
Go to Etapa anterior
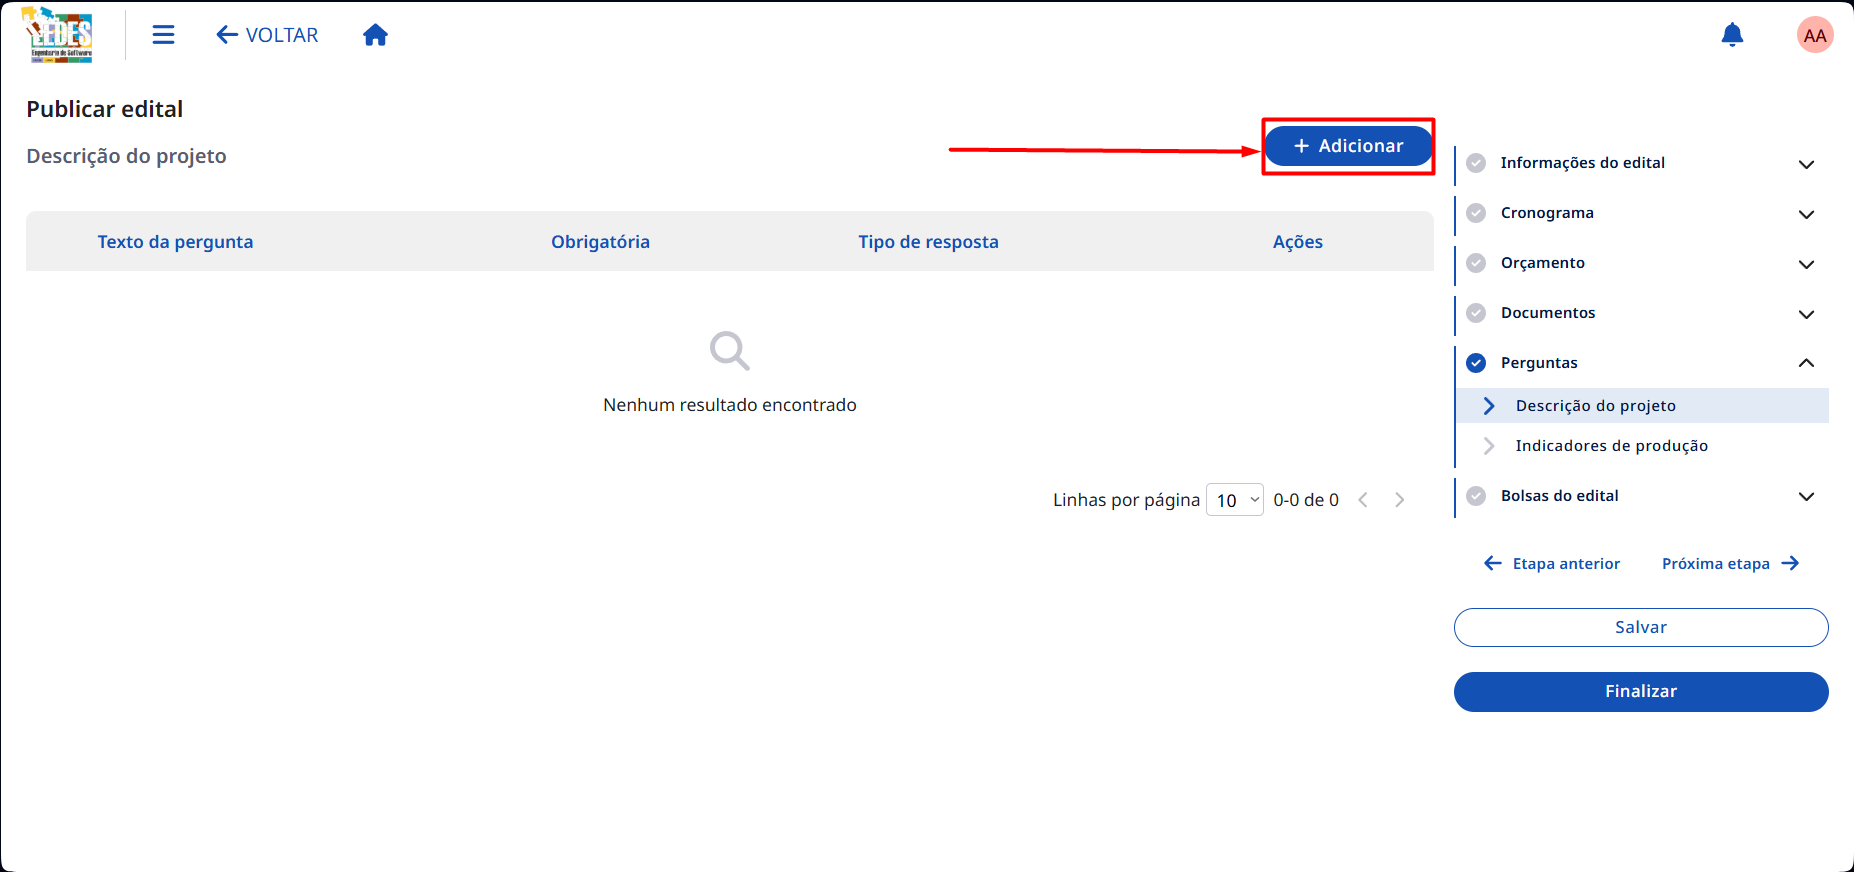click(x=1552, y=564)
